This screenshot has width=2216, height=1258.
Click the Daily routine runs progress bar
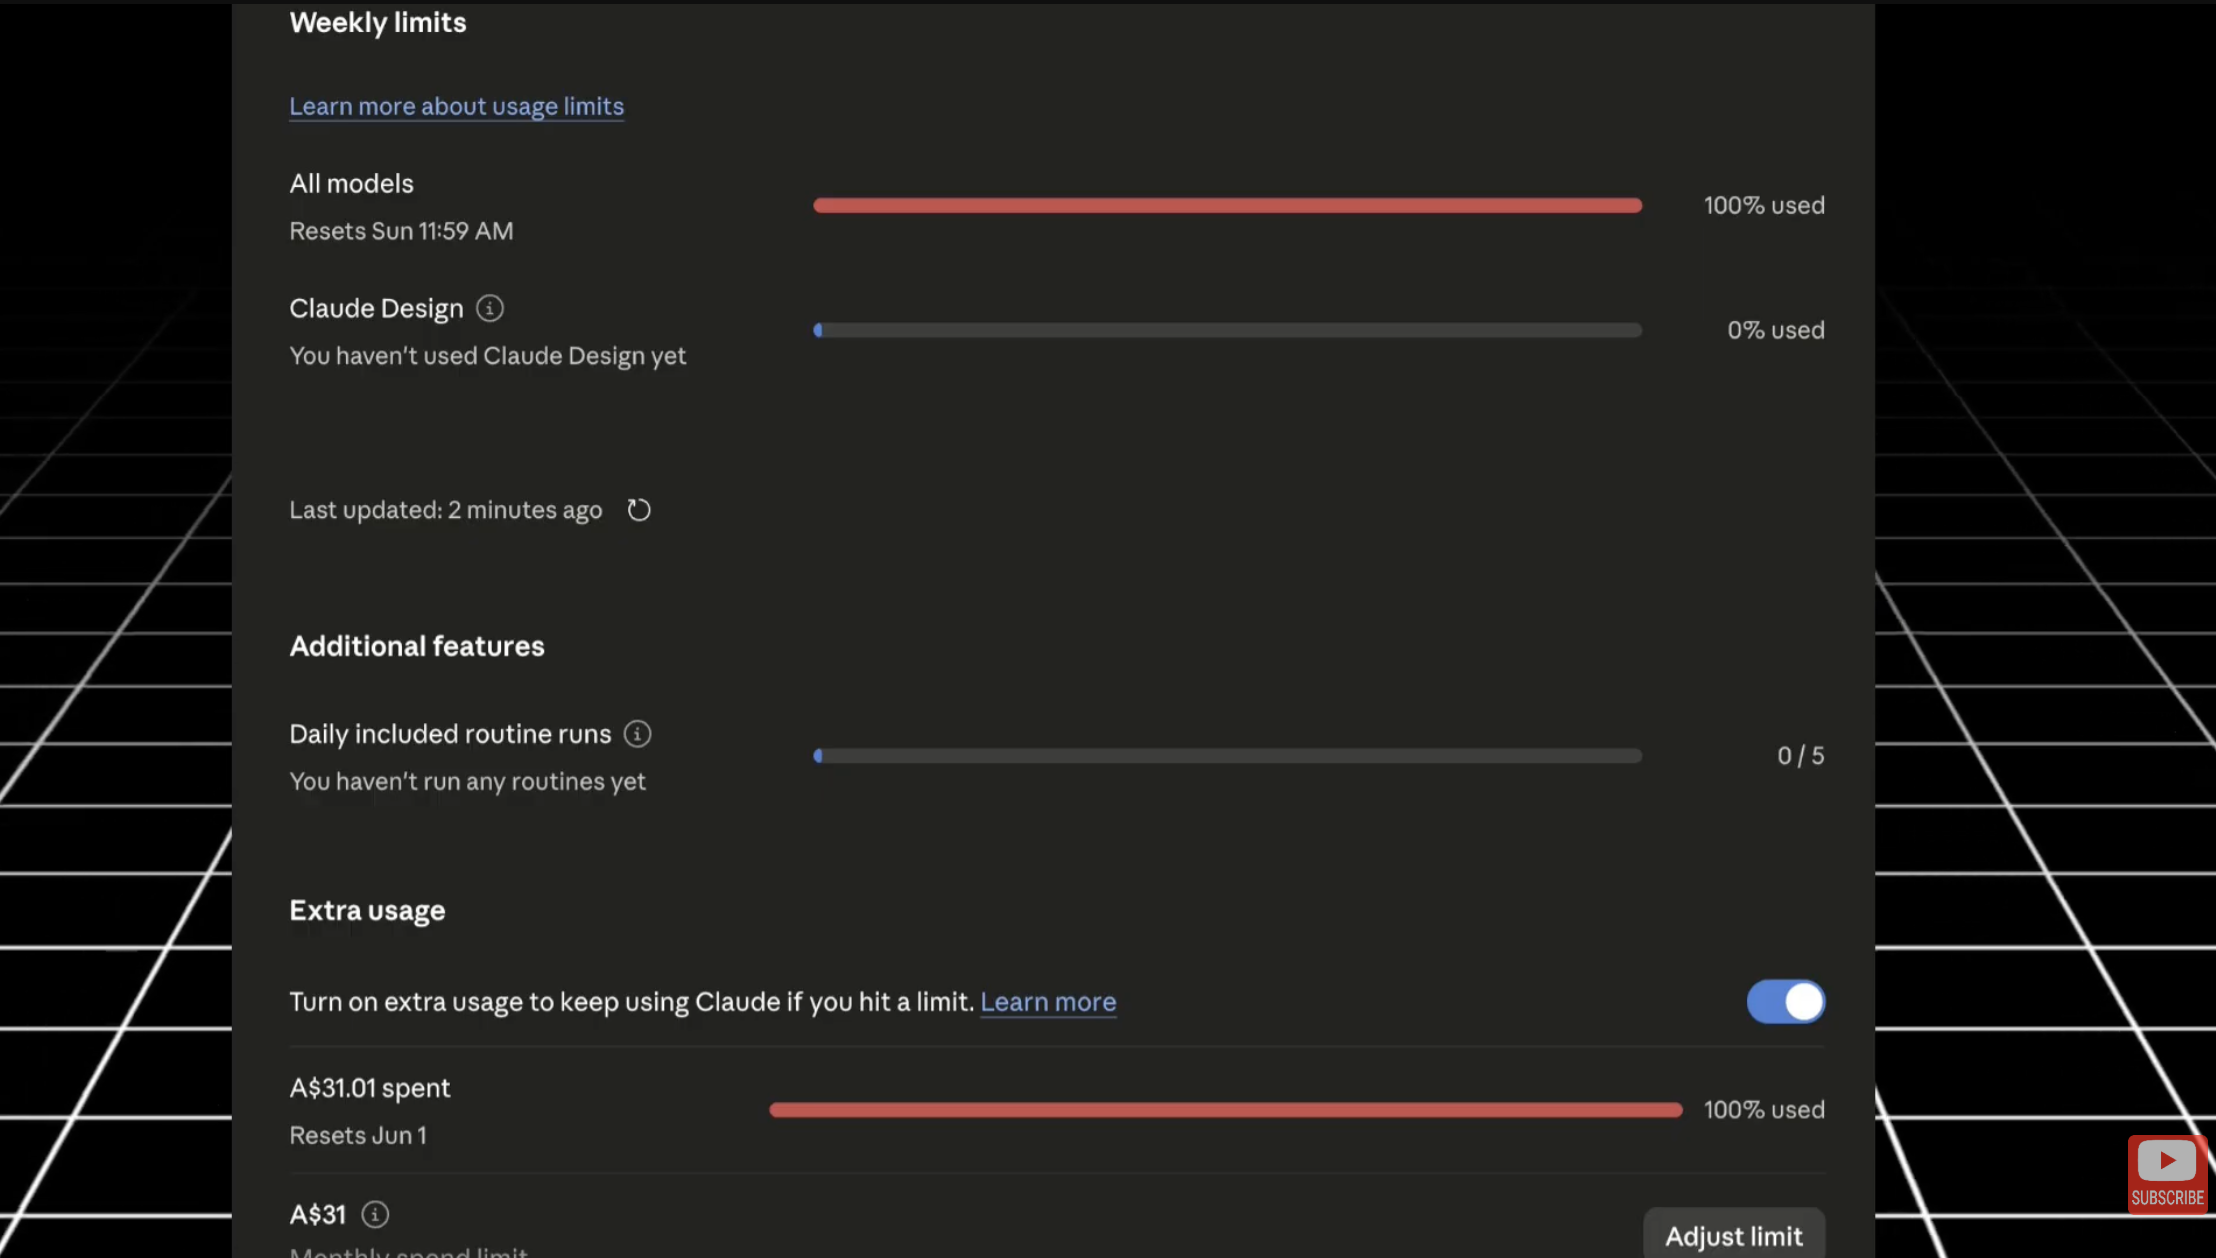[x=1227, y=756]
